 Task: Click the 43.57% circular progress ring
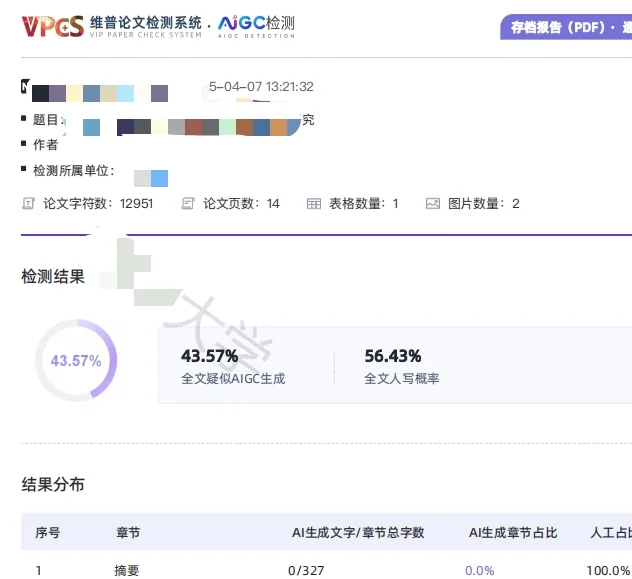coord(76,360)
